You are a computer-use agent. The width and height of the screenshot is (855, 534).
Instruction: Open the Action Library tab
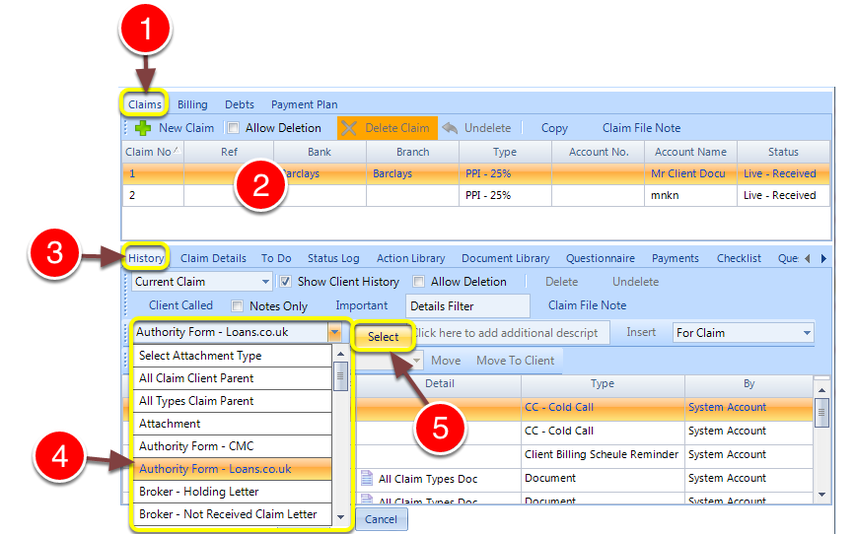point(411,258)
